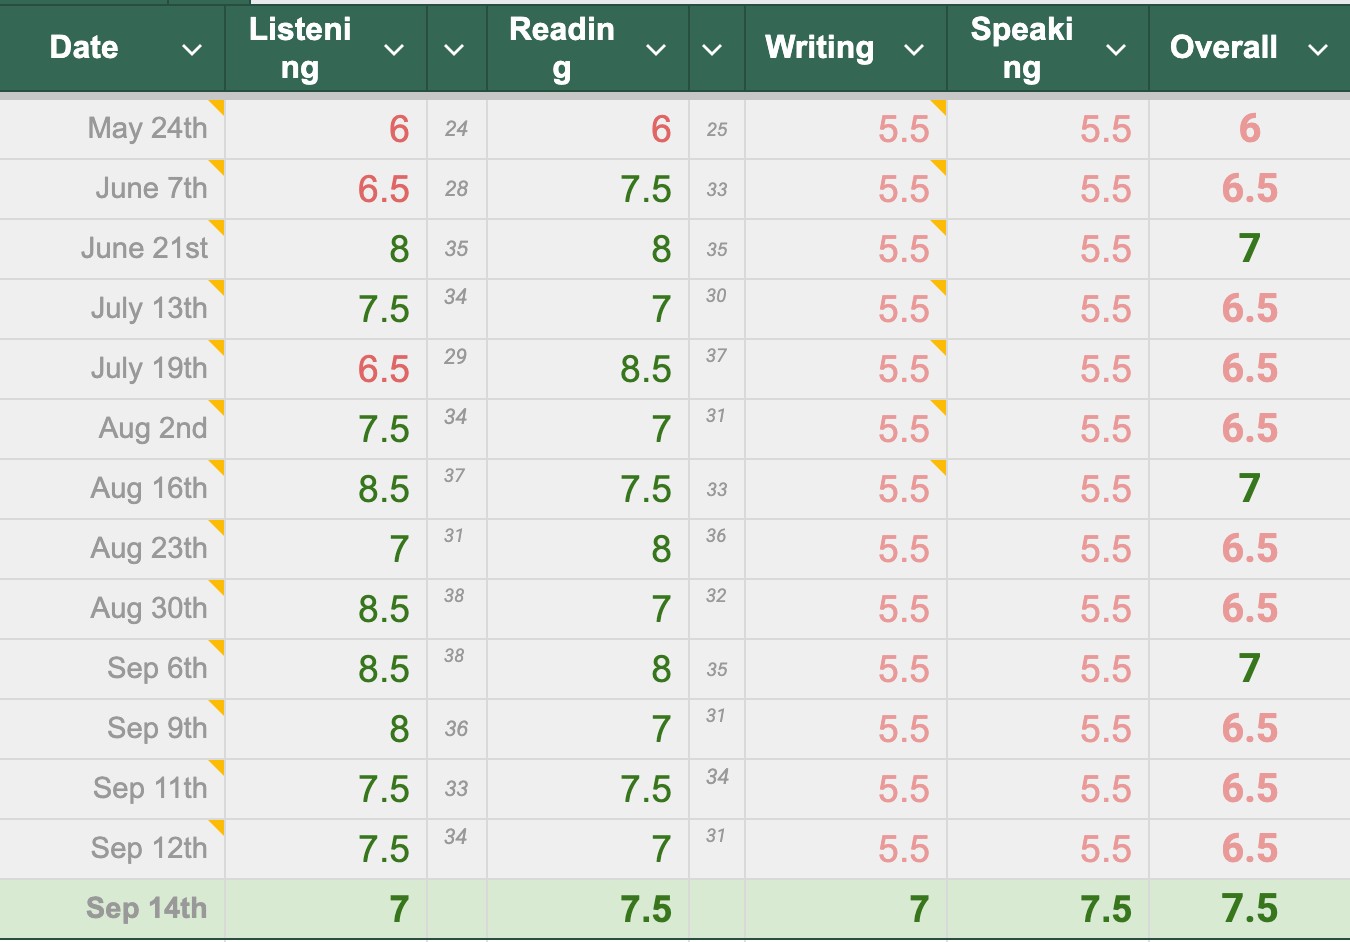Expand the Writing column filter arrow
Screen dimensions: 1350x942
913,49
